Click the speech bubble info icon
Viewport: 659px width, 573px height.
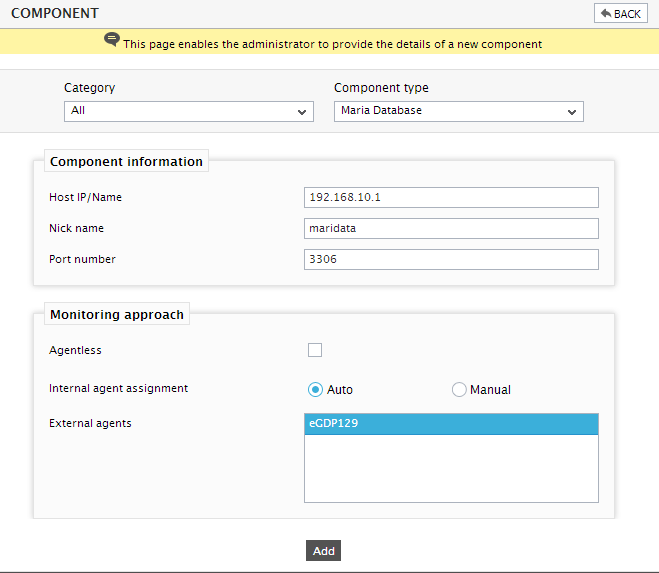(x=112, y=40)
